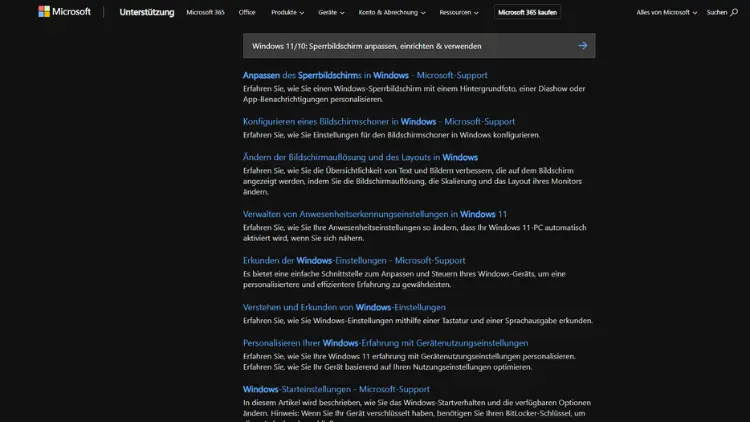Click description mentioning BitLocker-Schlüssel
The height and width of the screenshot is (422, 750).
pos(417,411)
